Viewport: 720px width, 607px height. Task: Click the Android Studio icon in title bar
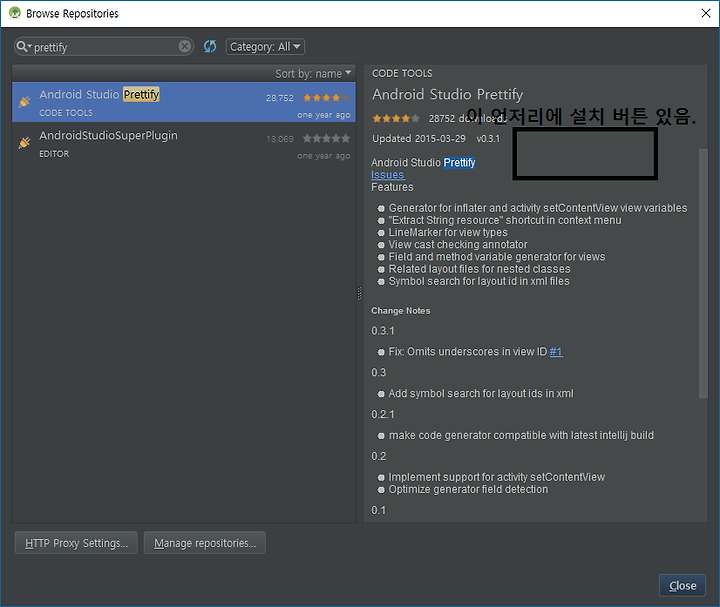point(15,13)
